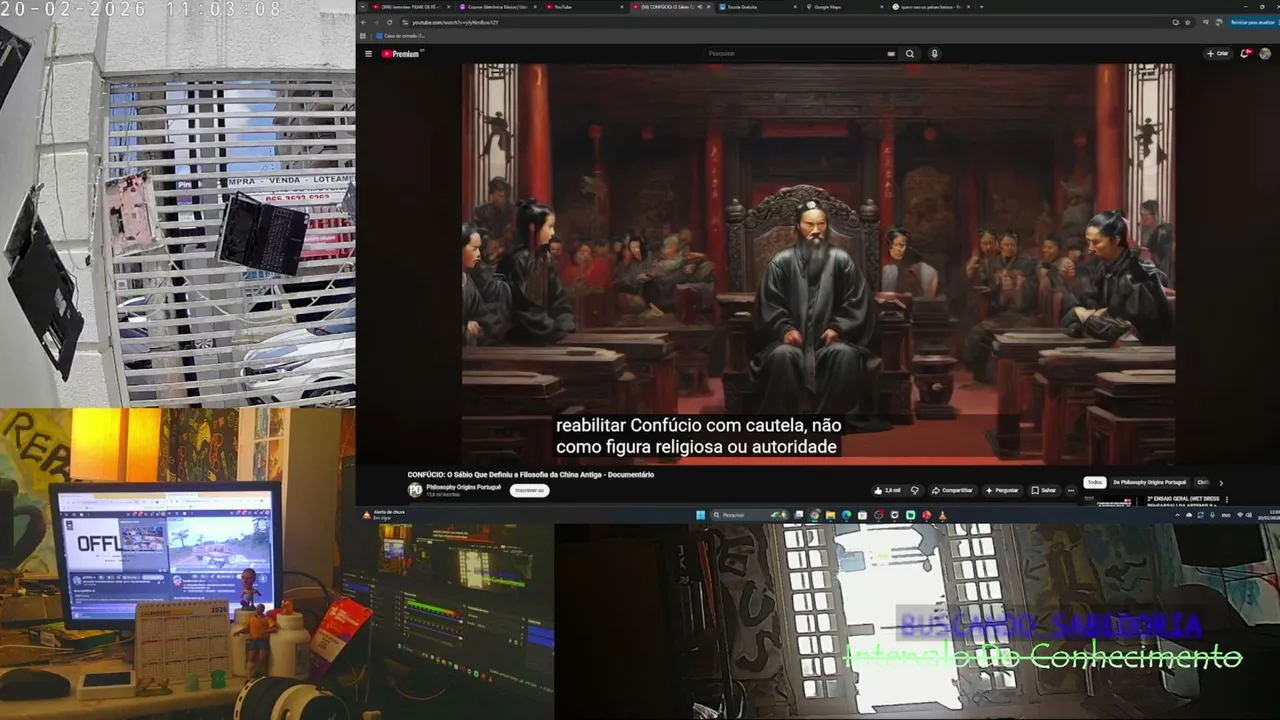Click the Reiniciar para atualizar browser button

pos(1251,22)
